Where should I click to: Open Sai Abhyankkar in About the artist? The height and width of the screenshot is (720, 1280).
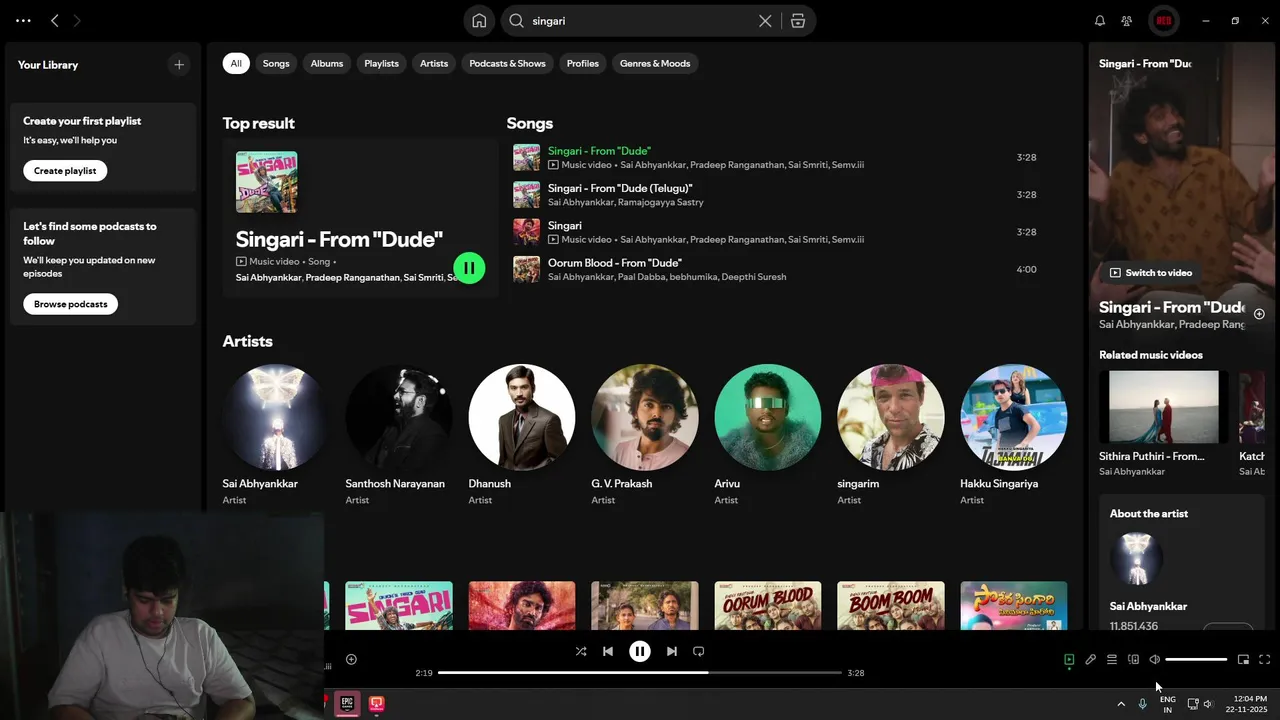[x=1148, y=606]
